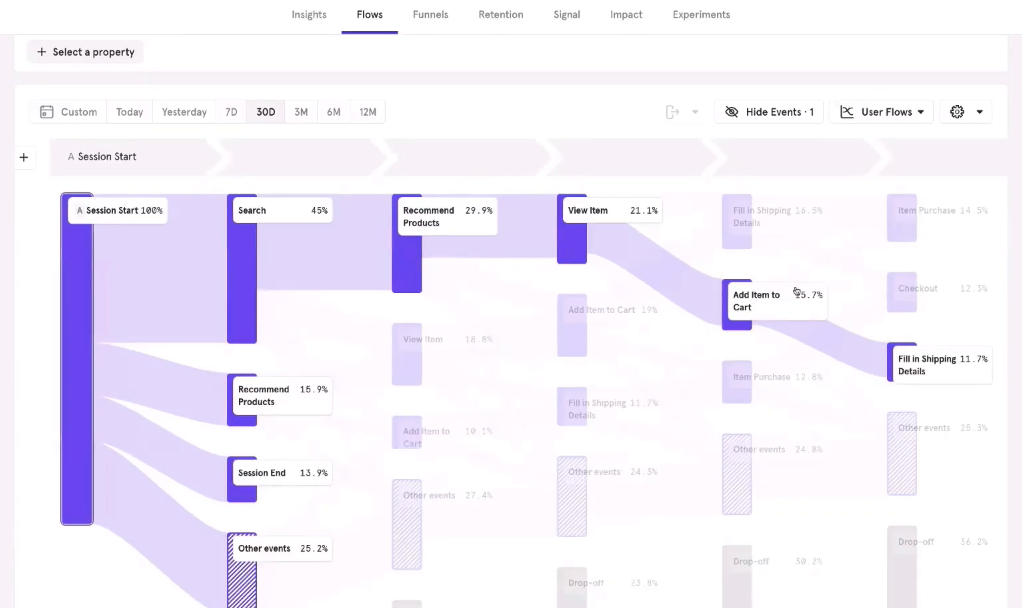
Task: Click the View Item 21.1% node
Action: [612, 210]
